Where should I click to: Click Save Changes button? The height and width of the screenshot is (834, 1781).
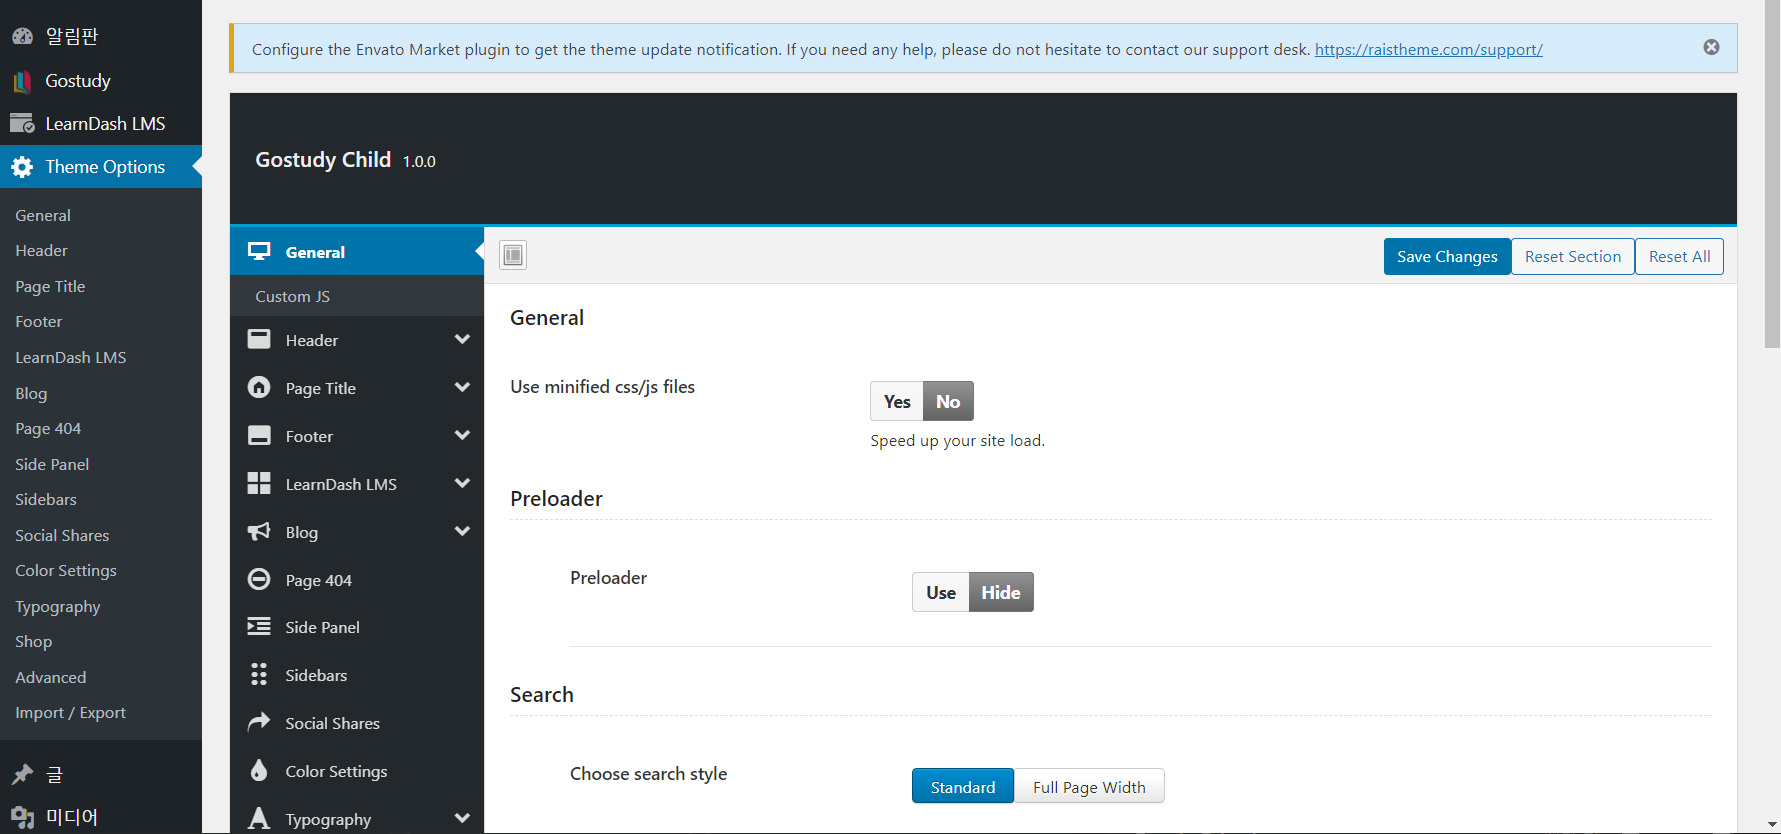(1447, 256)
